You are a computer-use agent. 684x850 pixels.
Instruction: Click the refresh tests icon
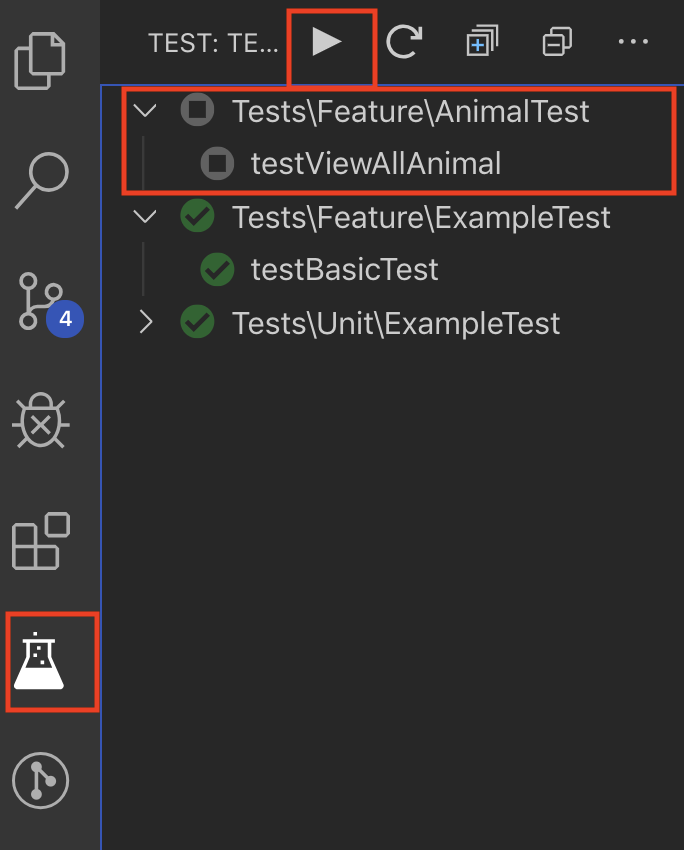pyautogui.click(x=404, y=42)
